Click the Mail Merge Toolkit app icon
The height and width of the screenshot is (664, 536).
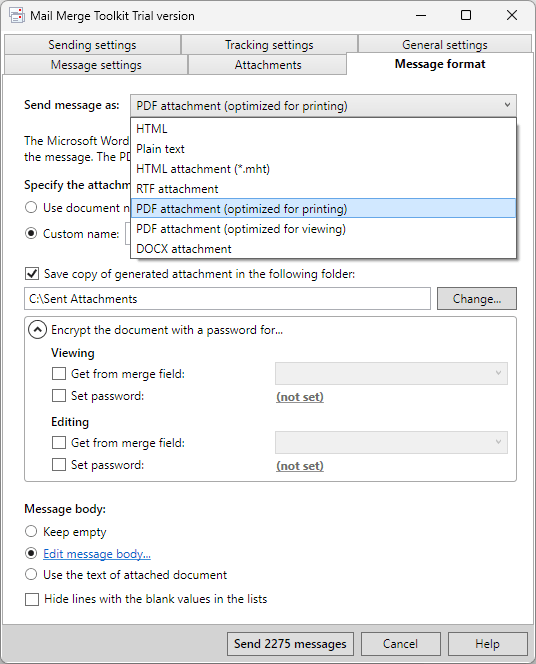pos(17,16)
